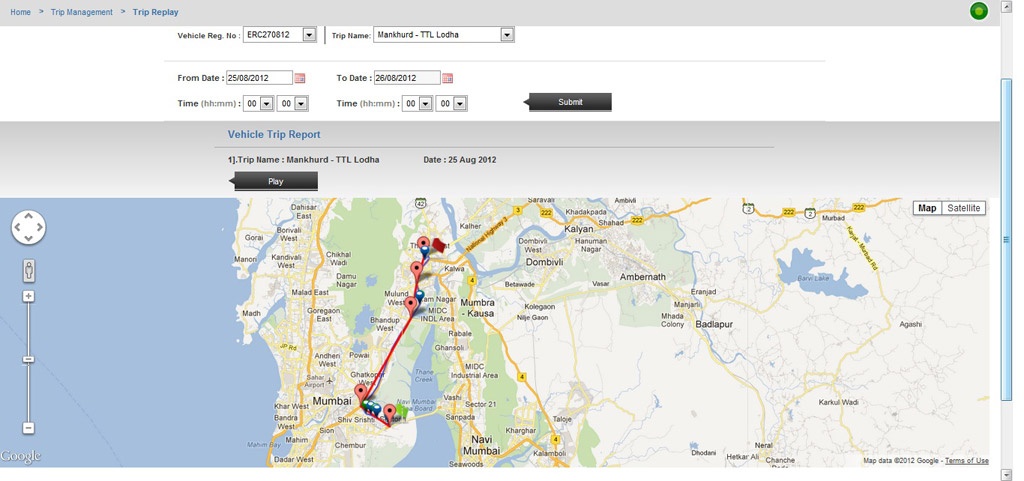The height and width of the screenshot is (481, 1024).
Task: Select the red pin north of Mulund West
Action: click(x=417, y=270)
